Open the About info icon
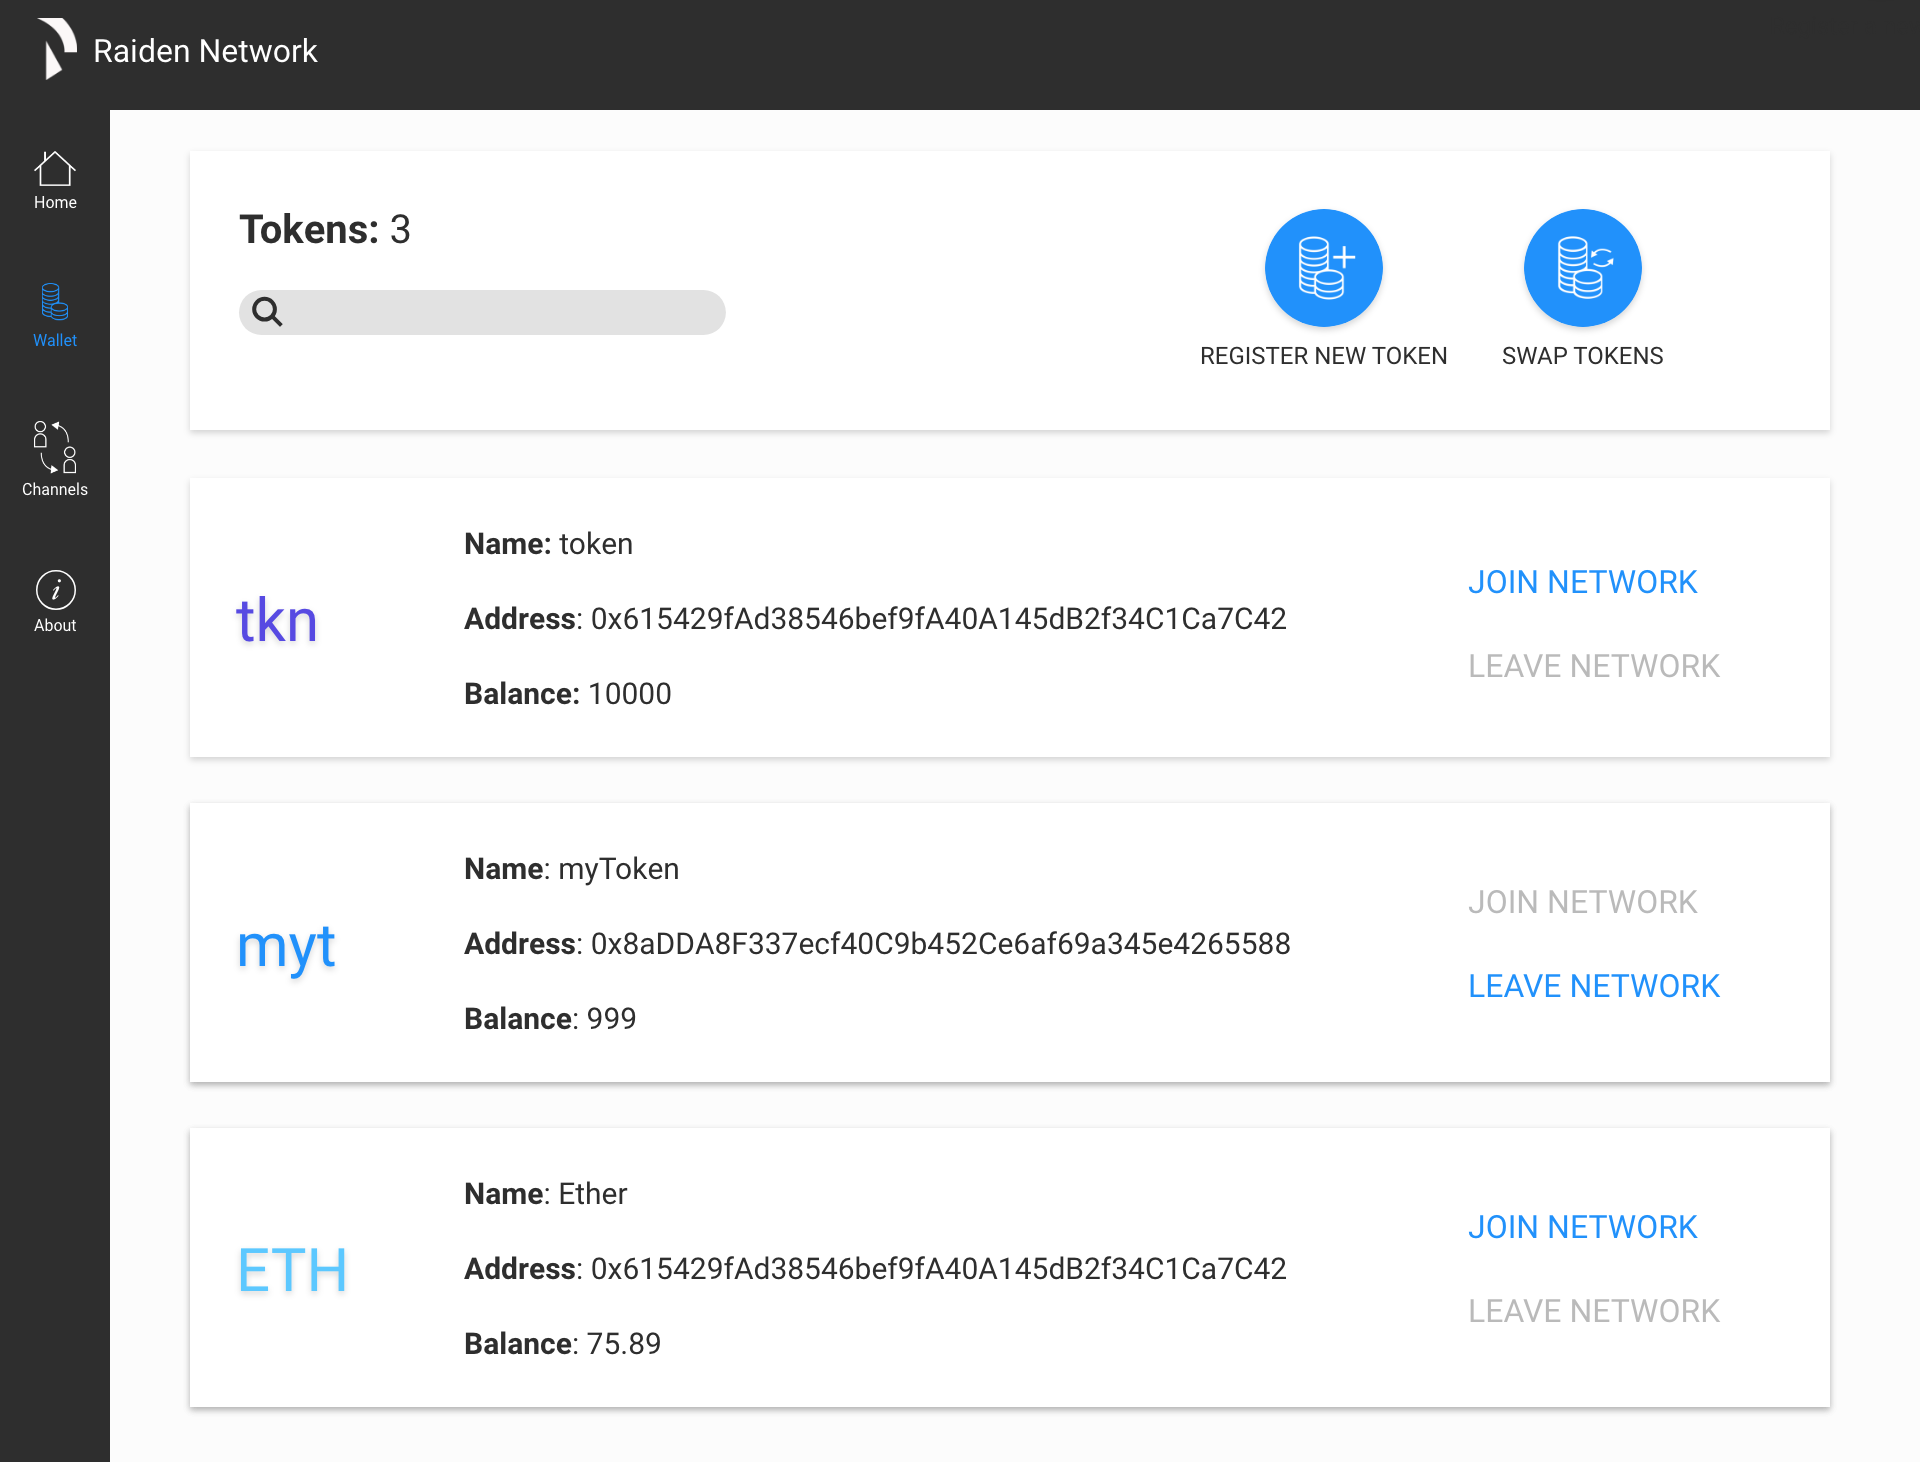 point(55,590)
